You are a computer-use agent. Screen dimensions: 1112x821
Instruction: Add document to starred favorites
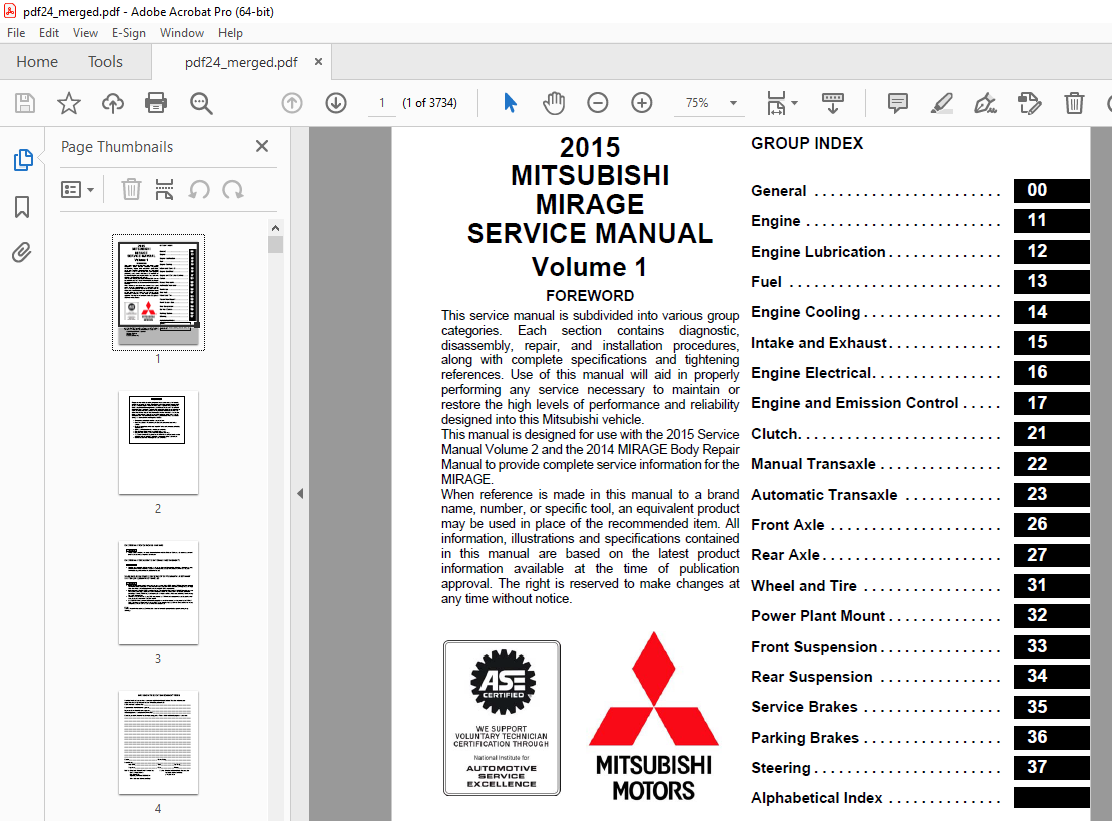[69, 104]
